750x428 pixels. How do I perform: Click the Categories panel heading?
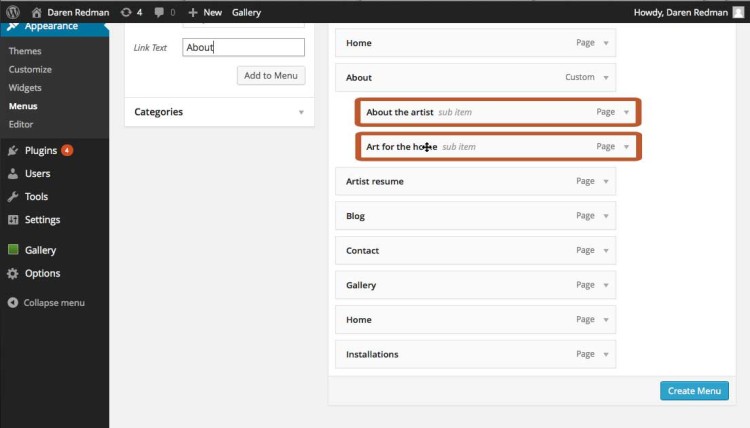pyautogui.click(x=158, y=112)
